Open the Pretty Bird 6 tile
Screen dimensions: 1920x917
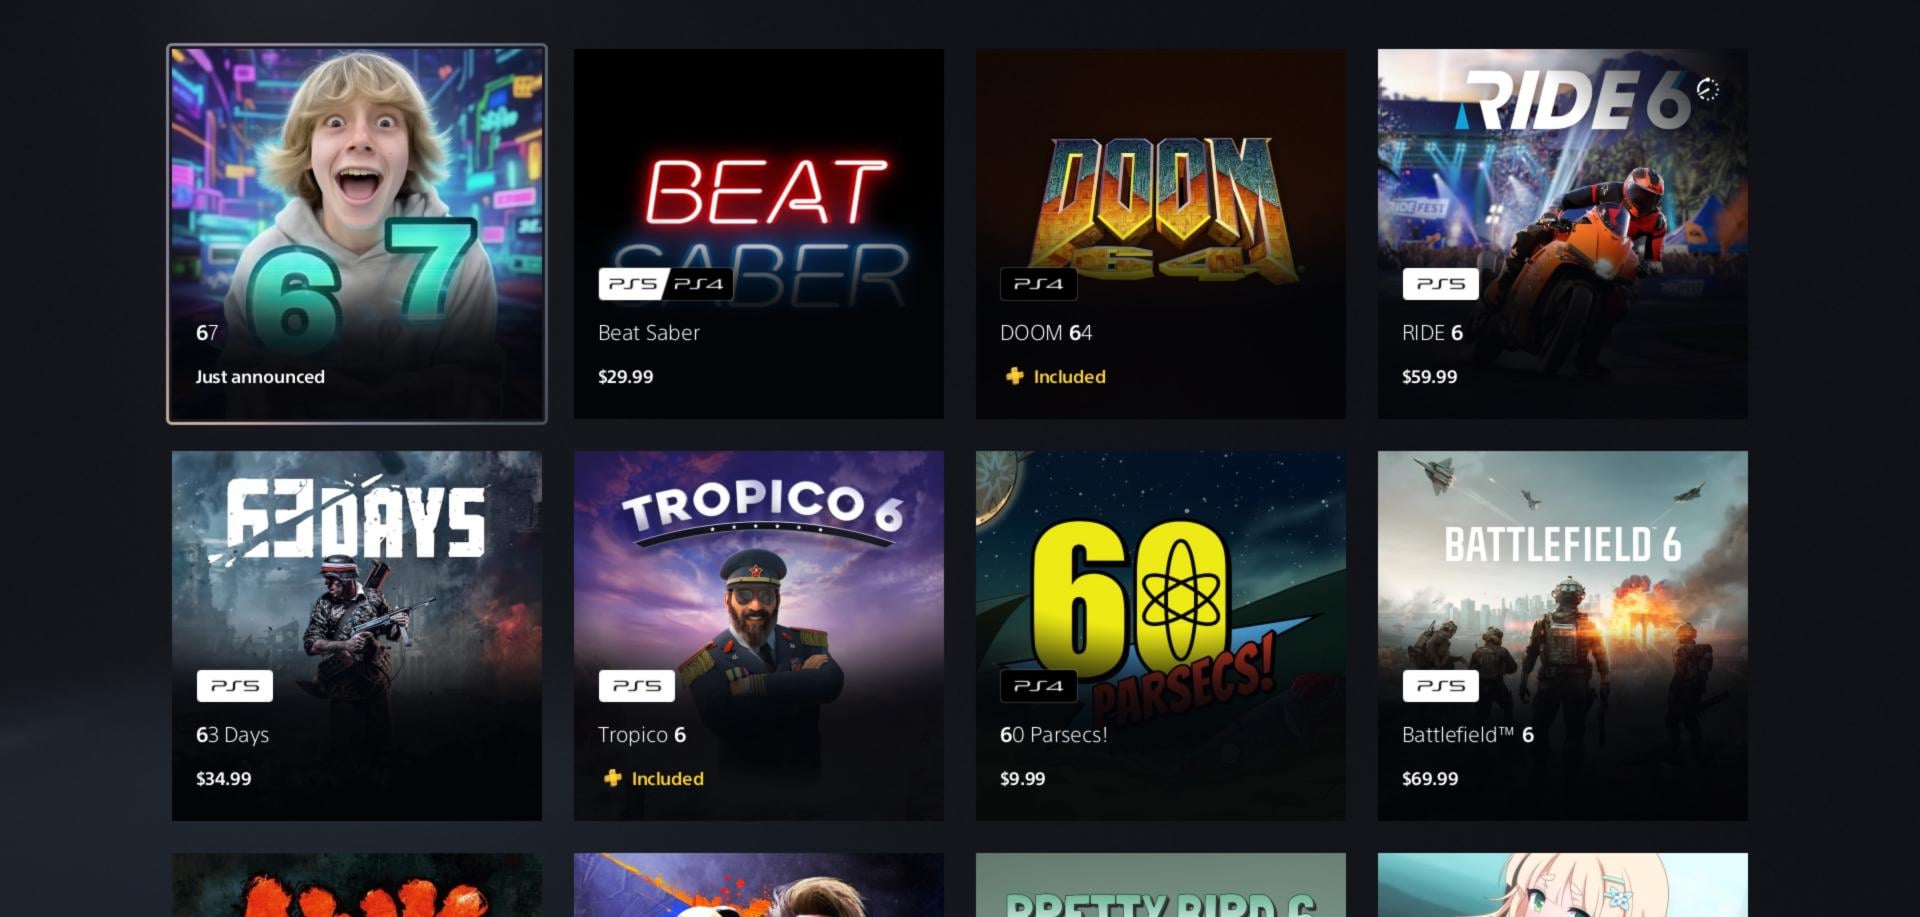point(1161,885)
